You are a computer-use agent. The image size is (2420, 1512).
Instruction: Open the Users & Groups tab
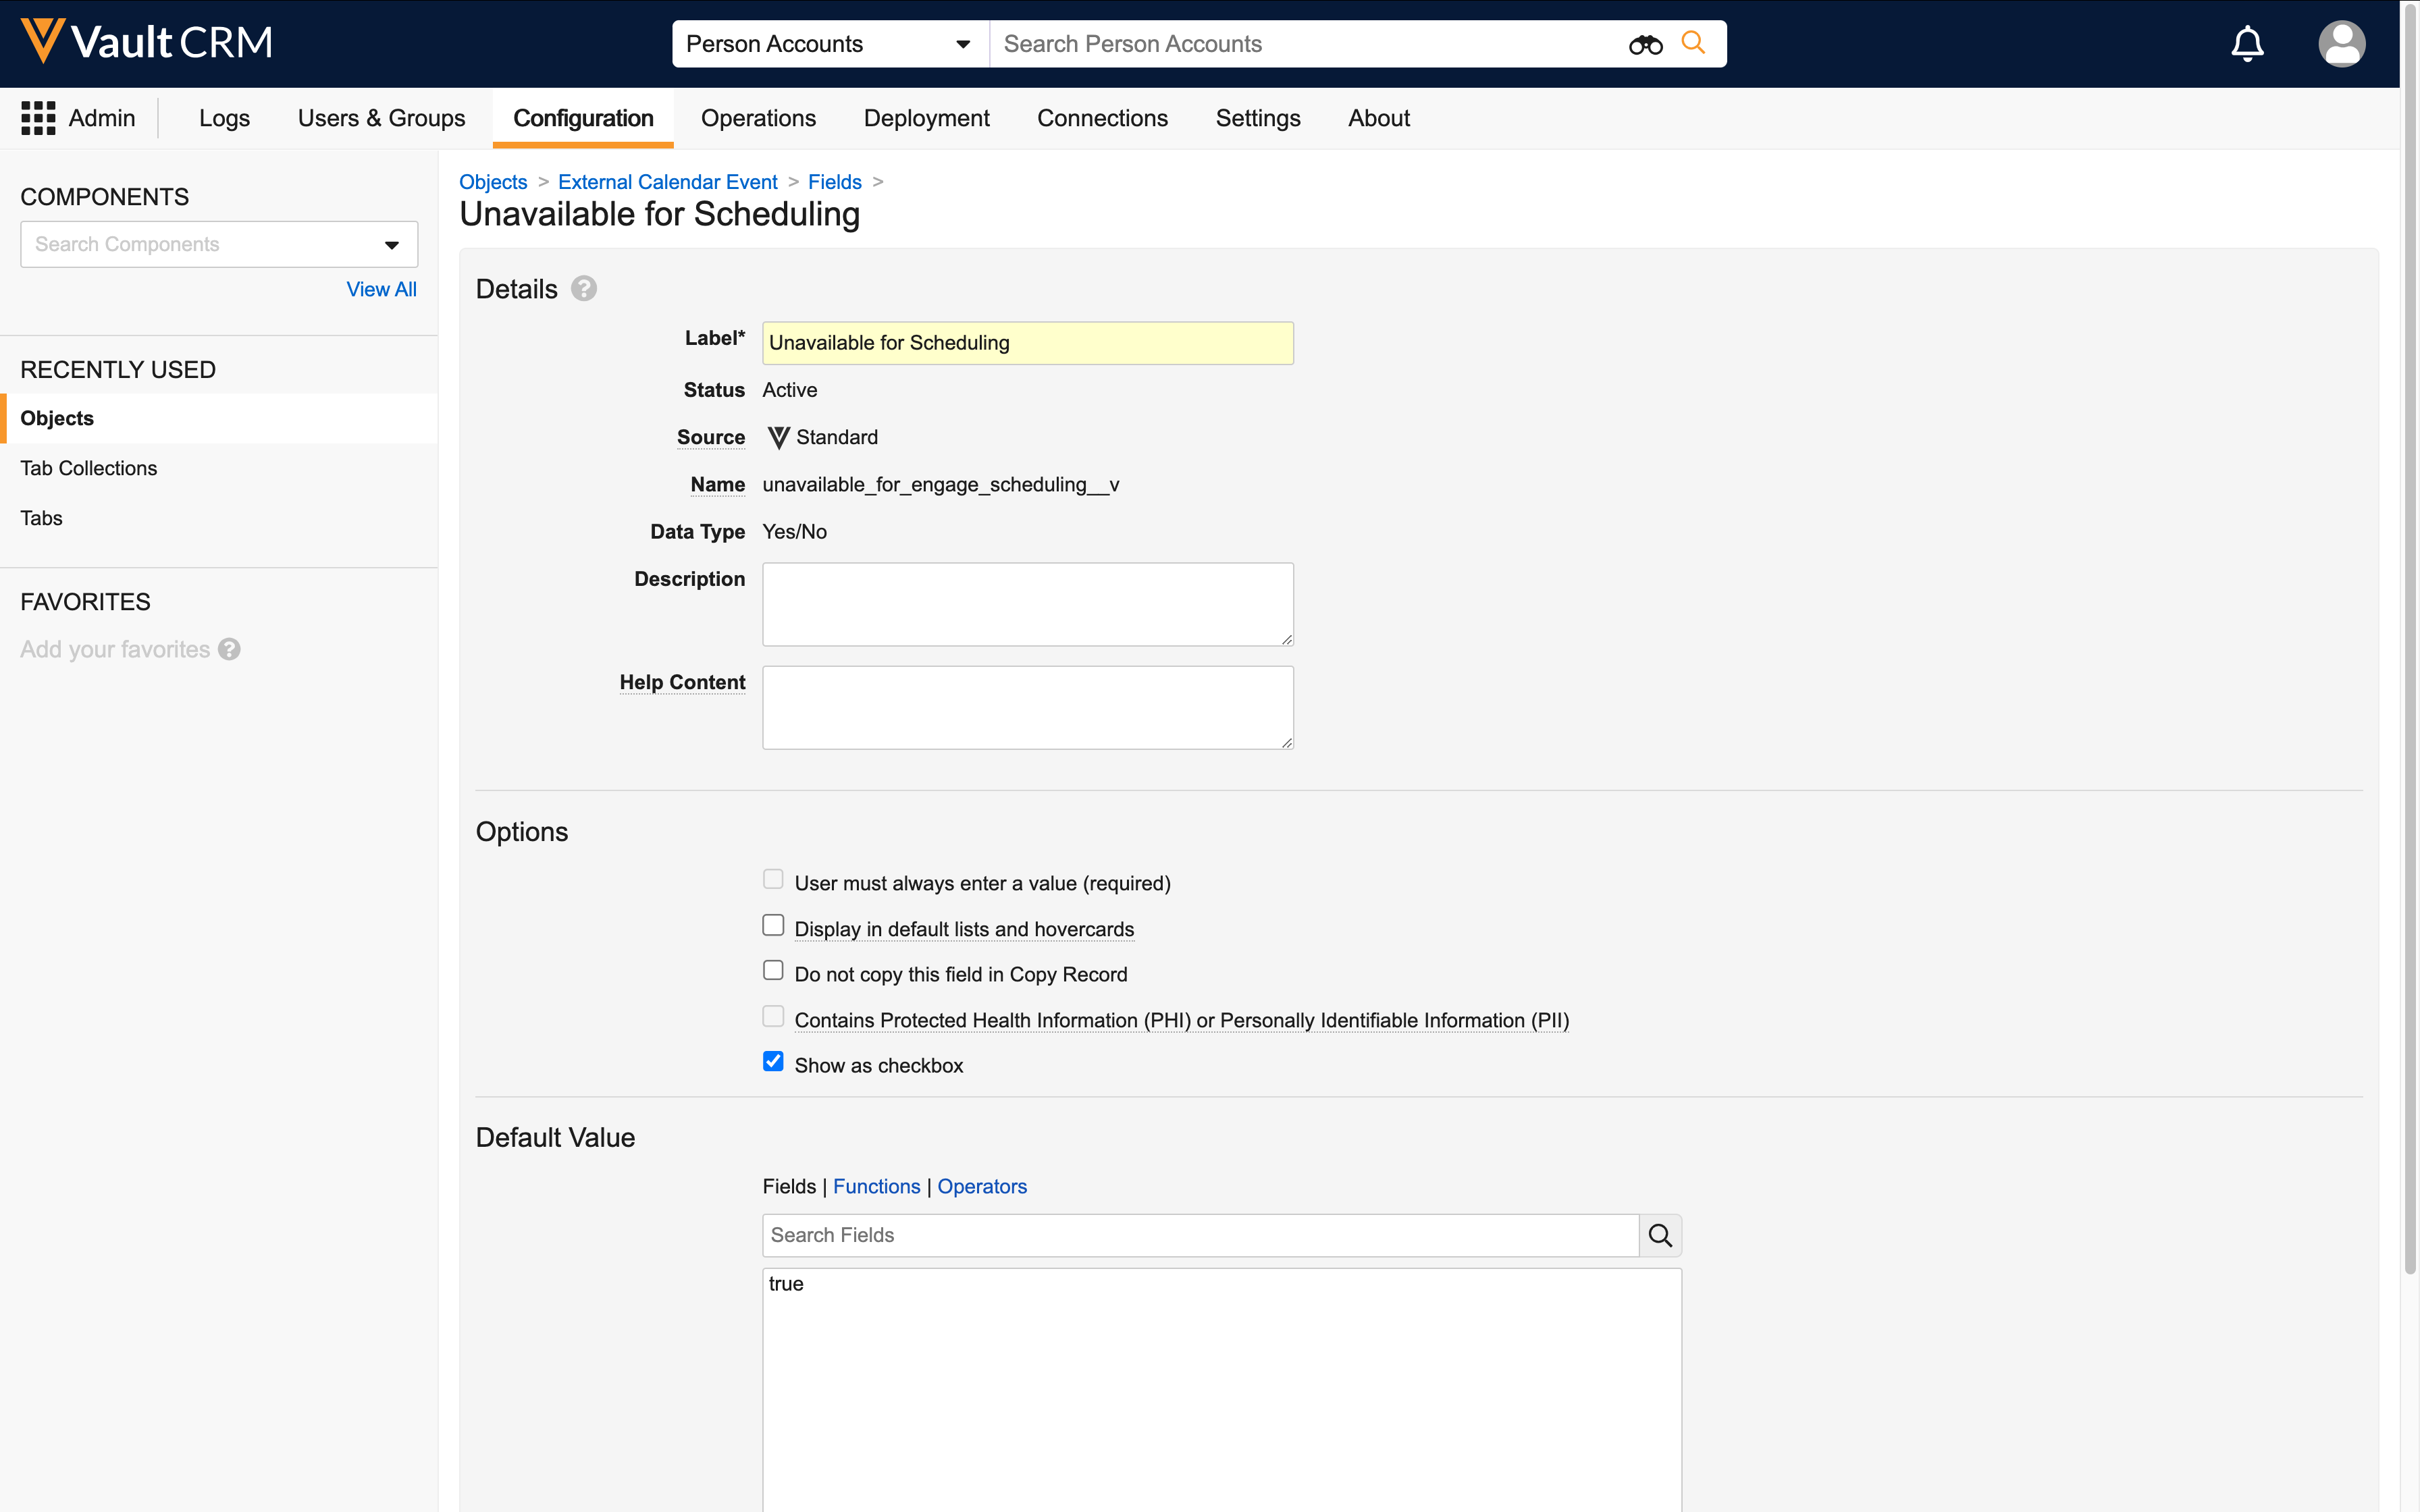tap(381, 118)
